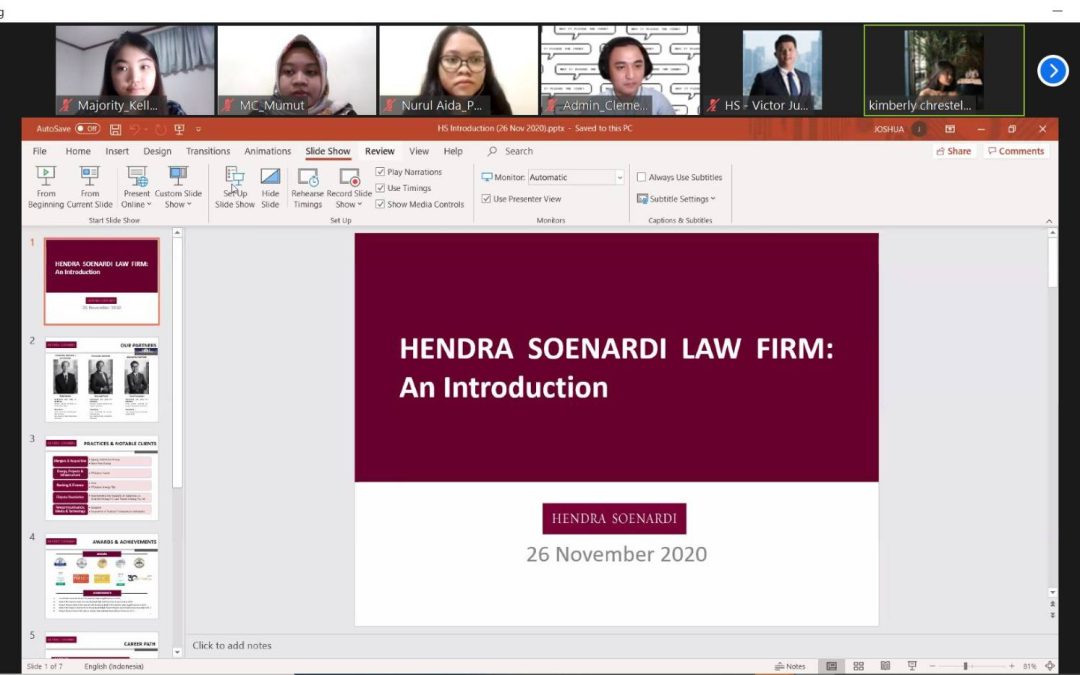The height and width of the screenshot is (675, 1080).
Task: Toggle the Play Narrations checkbox
Action: (x=380, y=171)
